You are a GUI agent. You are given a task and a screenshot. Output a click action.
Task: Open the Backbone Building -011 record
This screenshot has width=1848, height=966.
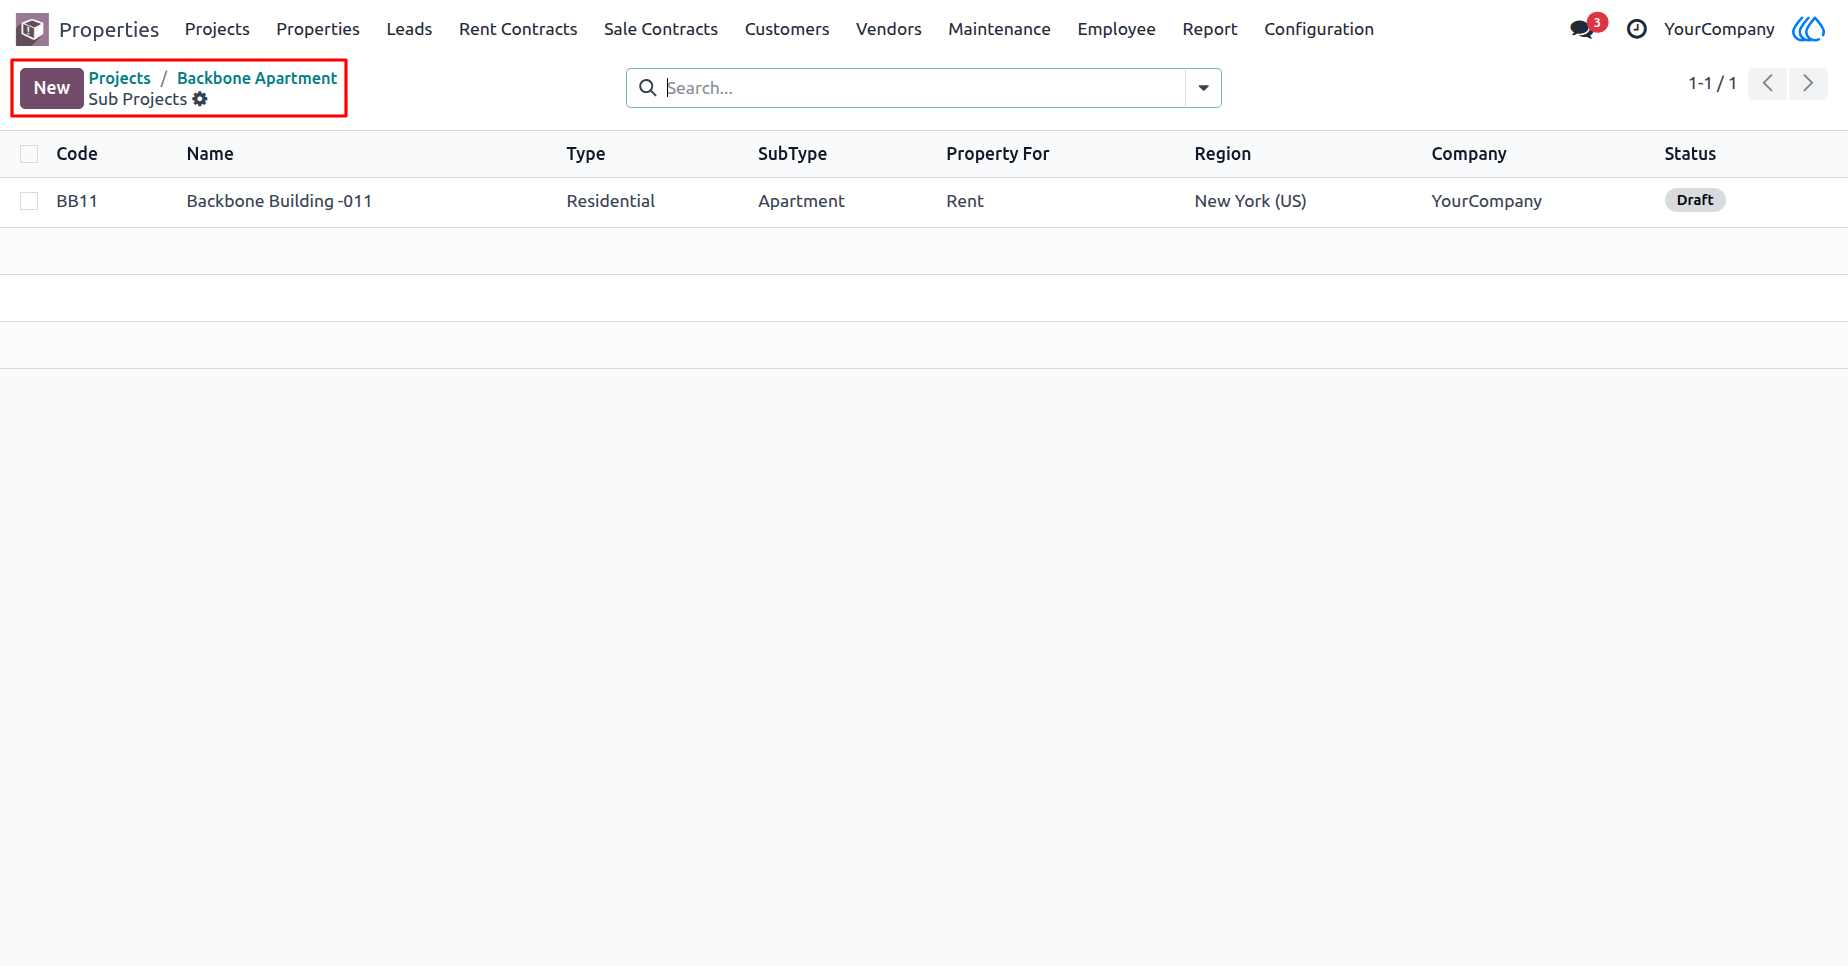point(279,201)
